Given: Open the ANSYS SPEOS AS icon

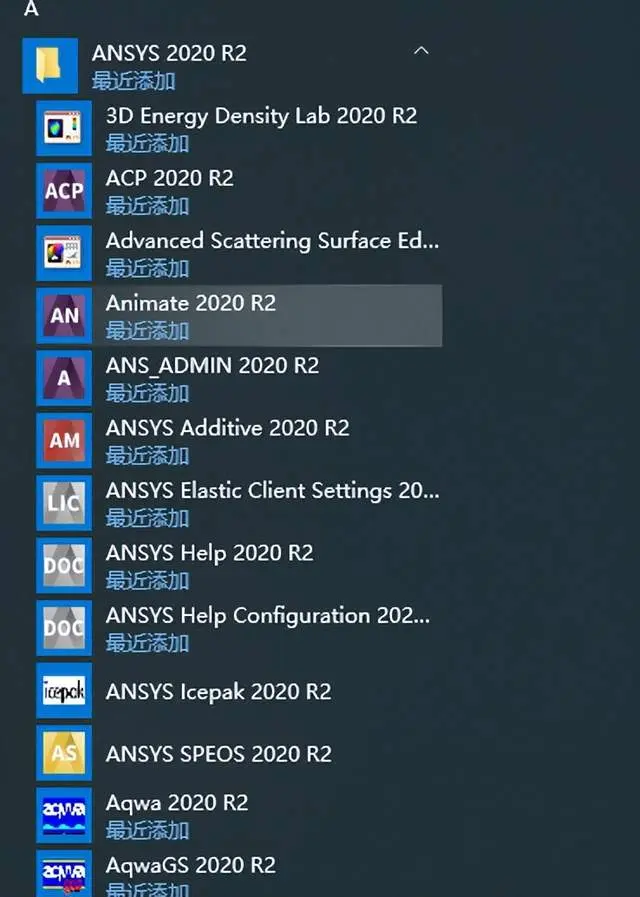Looking at the screenshot, I should (64, 753).
